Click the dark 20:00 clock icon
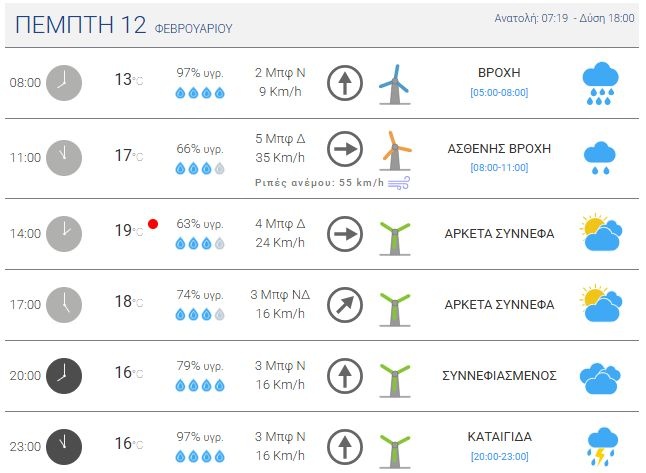 pyautogui.click(x=64, y=375)
